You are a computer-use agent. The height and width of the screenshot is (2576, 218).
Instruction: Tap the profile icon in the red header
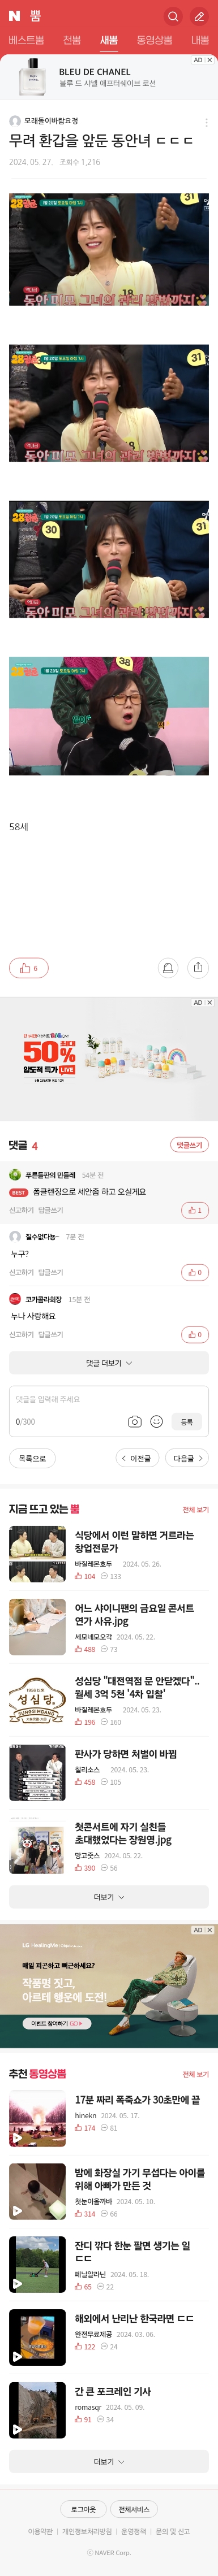click(199, 16)
